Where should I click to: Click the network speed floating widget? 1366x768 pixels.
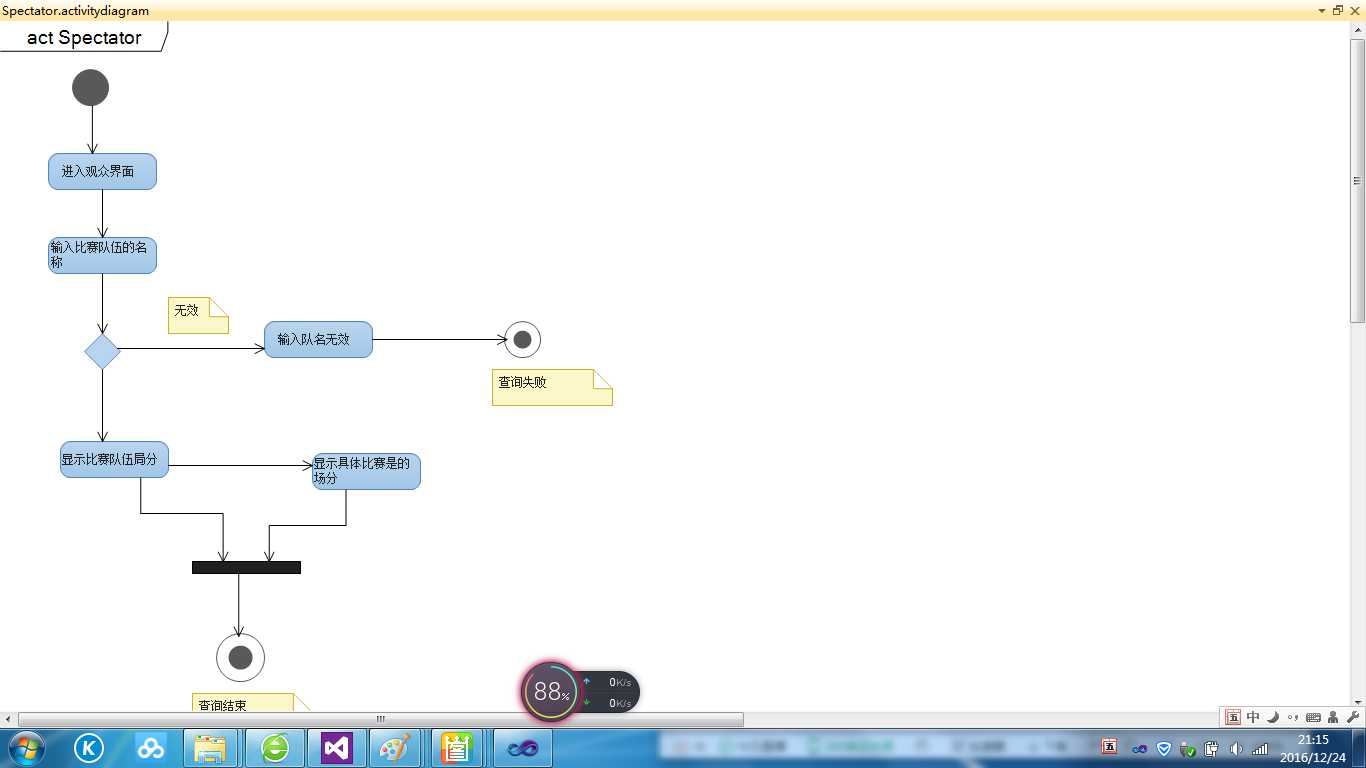[x=610, y=692]
